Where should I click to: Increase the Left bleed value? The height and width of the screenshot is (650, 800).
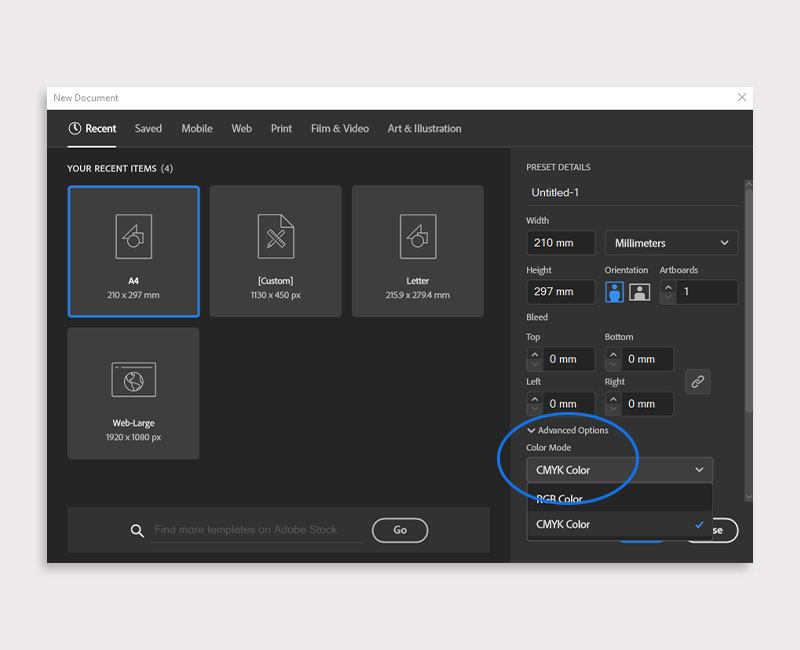535,399
